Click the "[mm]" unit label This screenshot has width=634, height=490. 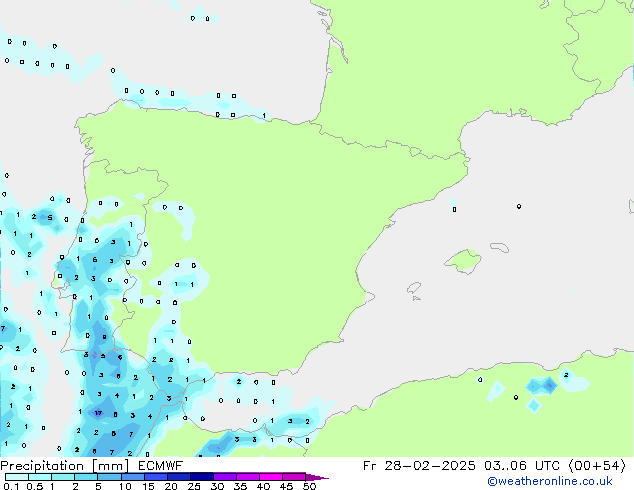coord(111,466)
